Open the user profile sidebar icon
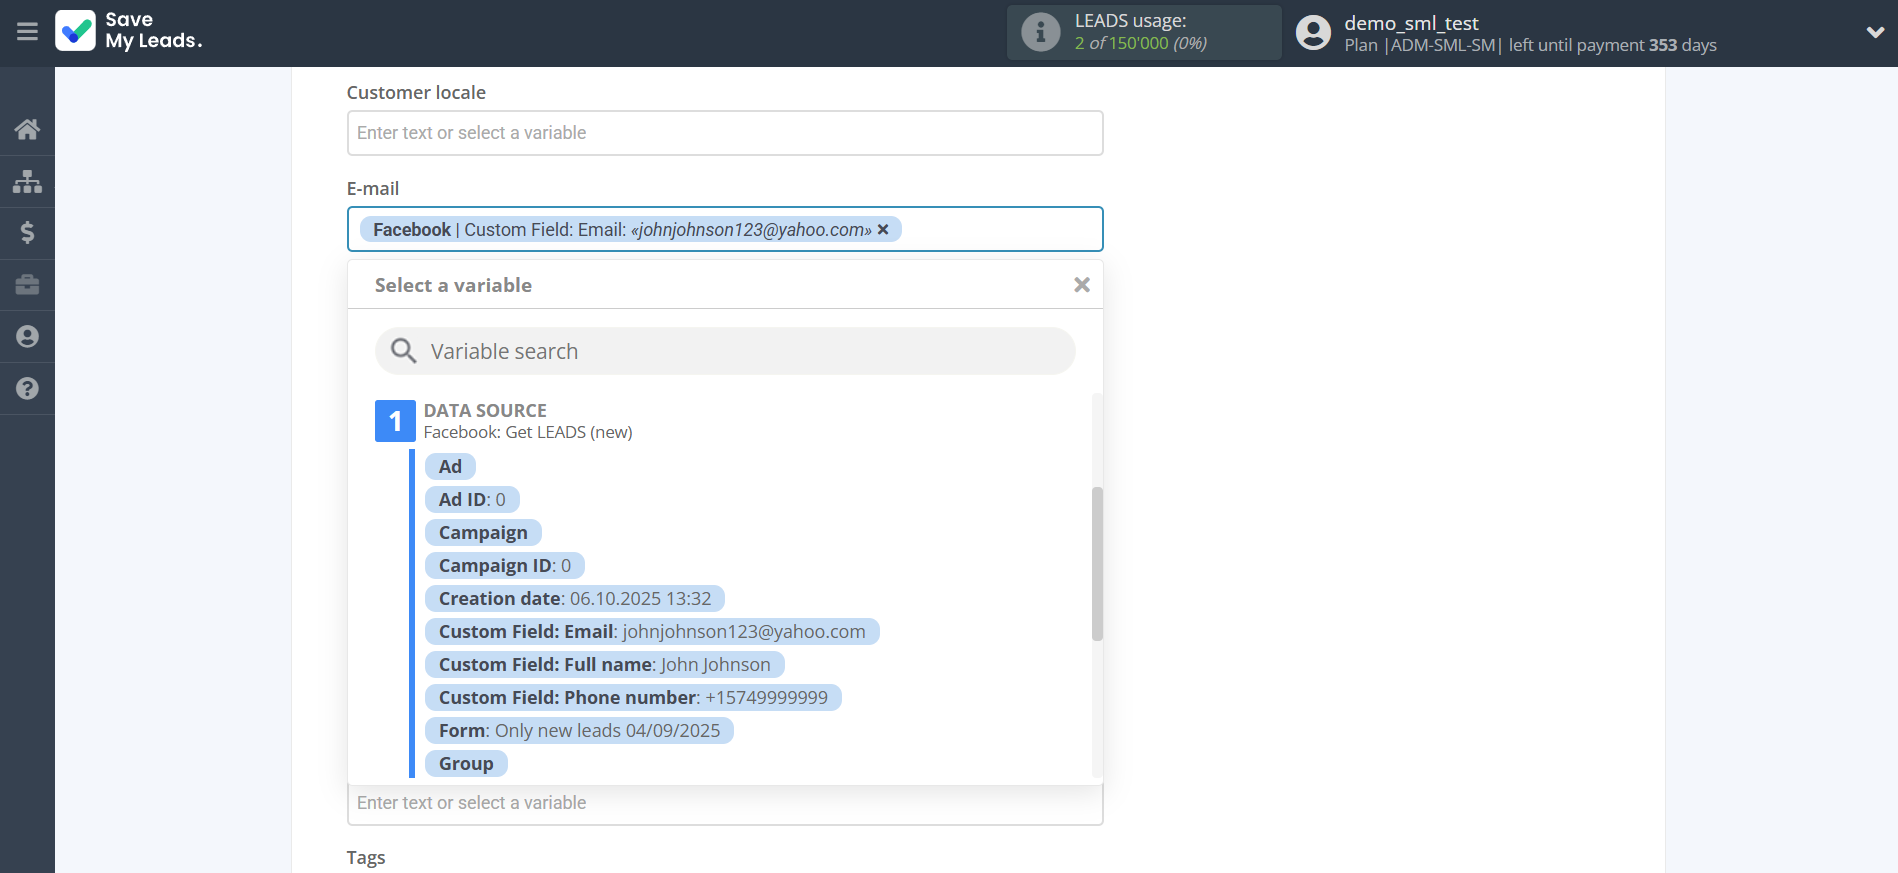1898x873 pixels. [27, 337]
